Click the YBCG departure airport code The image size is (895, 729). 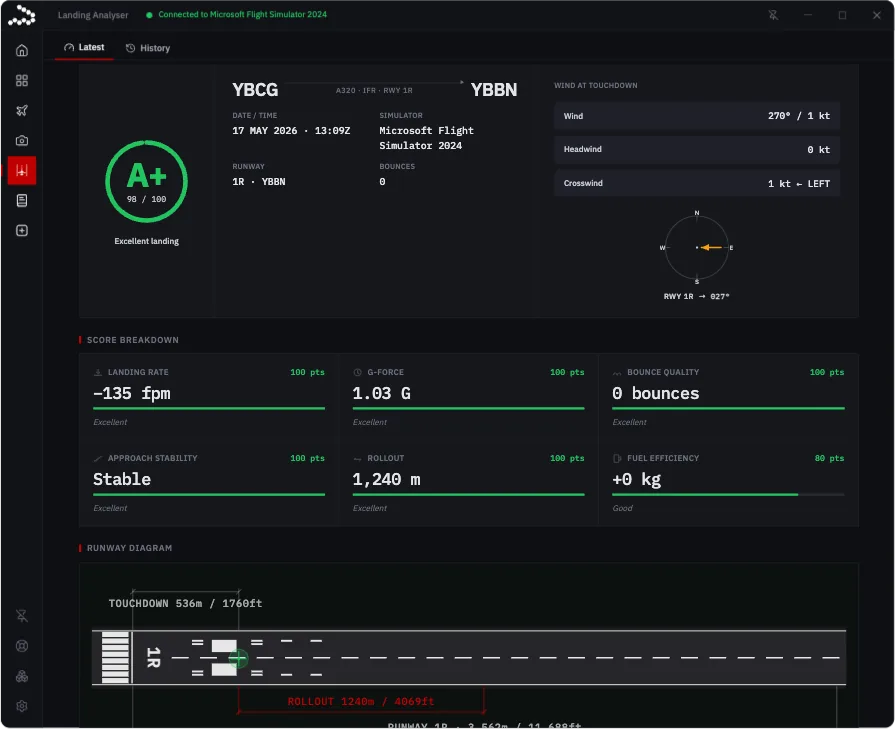point(255,90)
